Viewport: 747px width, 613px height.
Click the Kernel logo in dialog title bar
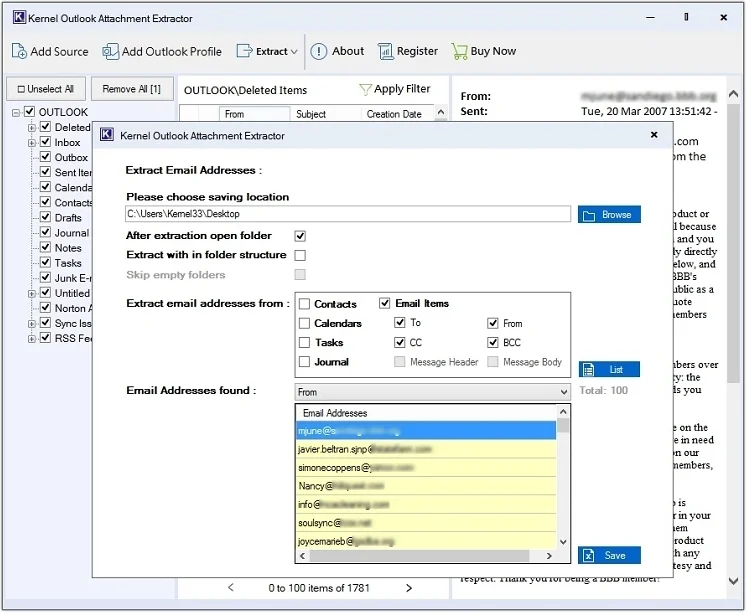(x=107, y=135)
